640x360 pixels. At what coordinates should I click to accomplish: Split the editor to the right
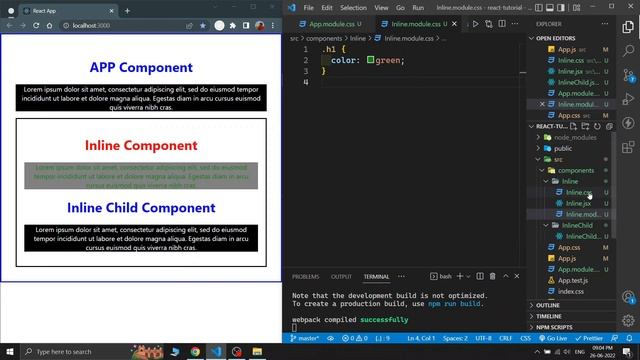(502, 24)
